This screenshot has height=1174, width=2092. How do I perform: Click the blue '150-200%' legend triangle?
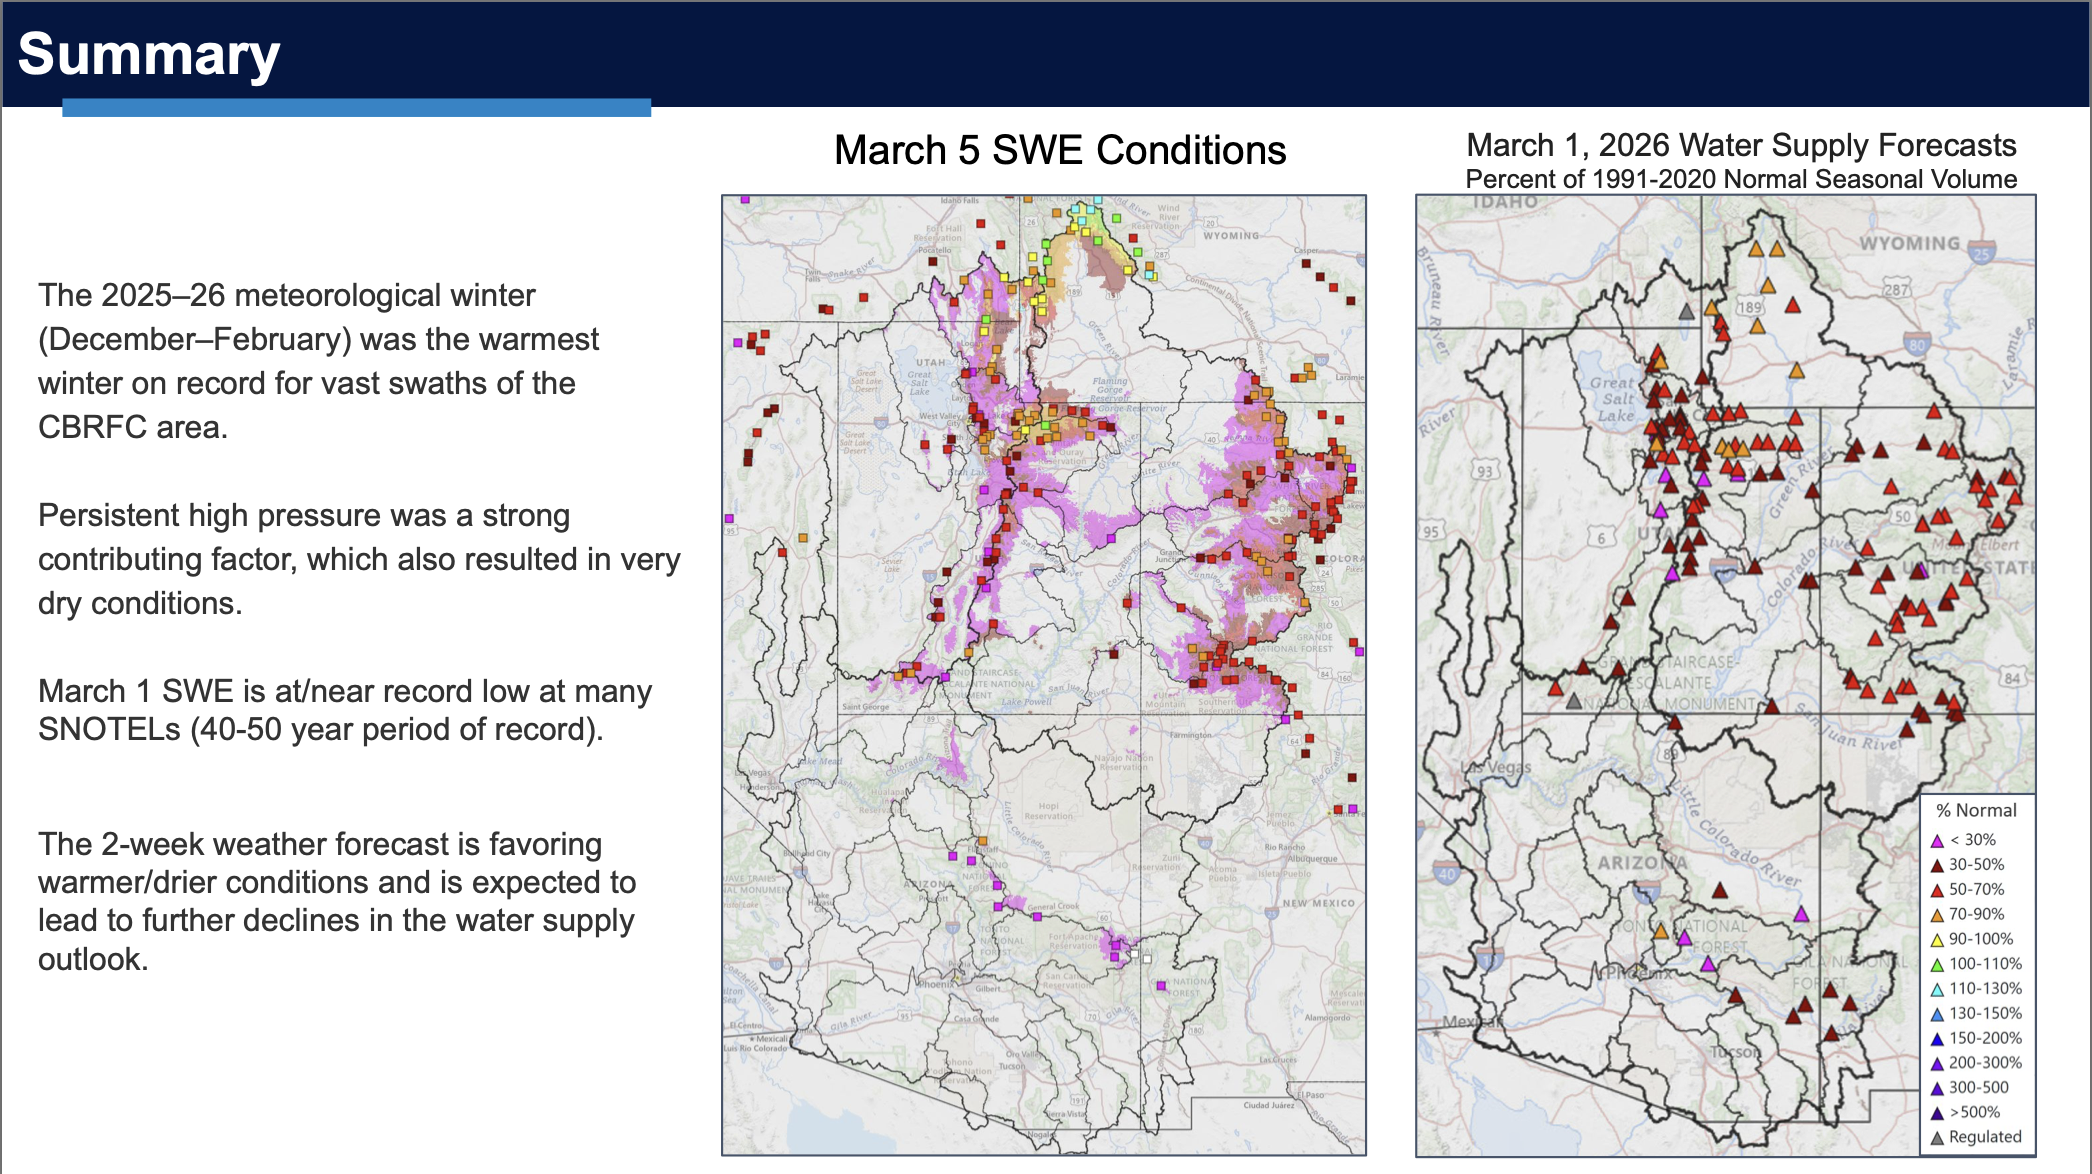(1937, 1039)
